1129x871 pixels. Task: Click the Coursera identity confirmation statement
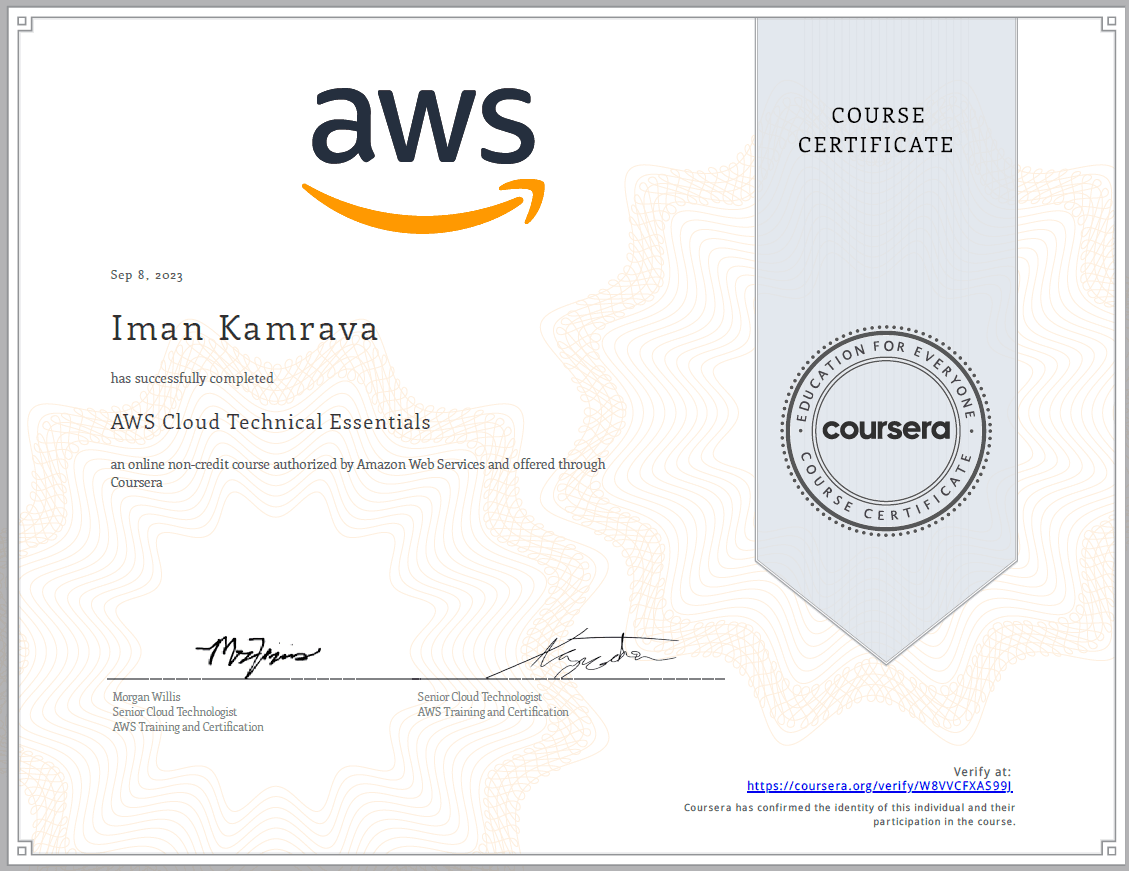tap(850, 815)
